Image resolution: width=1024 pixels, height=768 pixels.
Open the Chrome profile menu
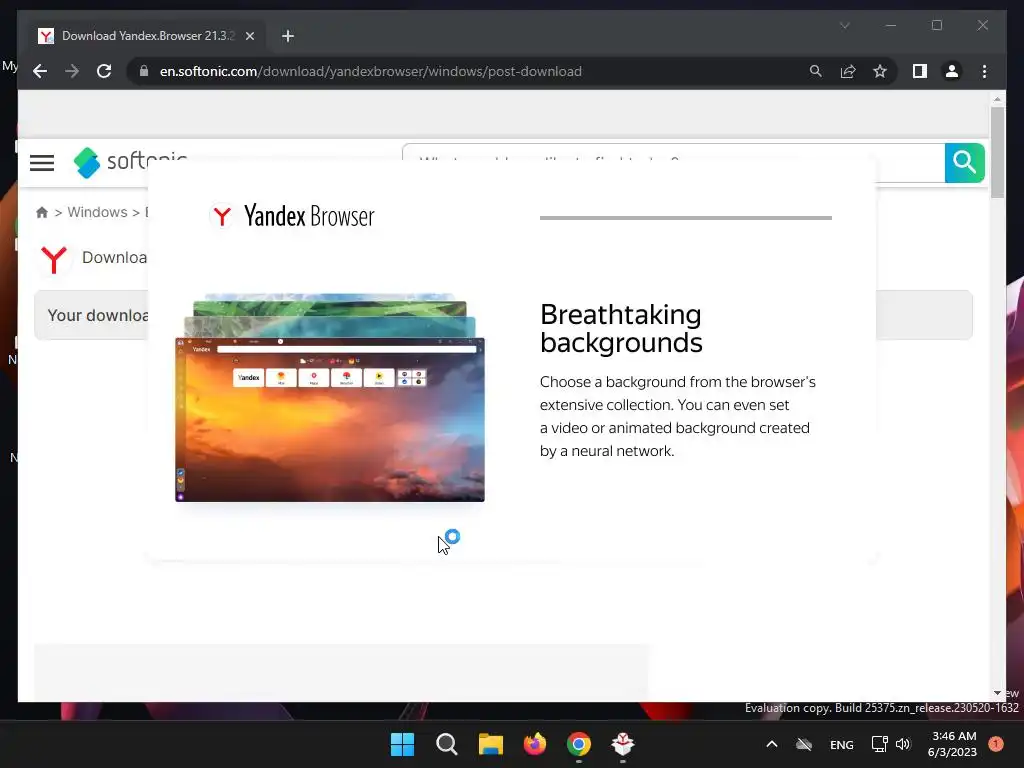coord(952,71)
